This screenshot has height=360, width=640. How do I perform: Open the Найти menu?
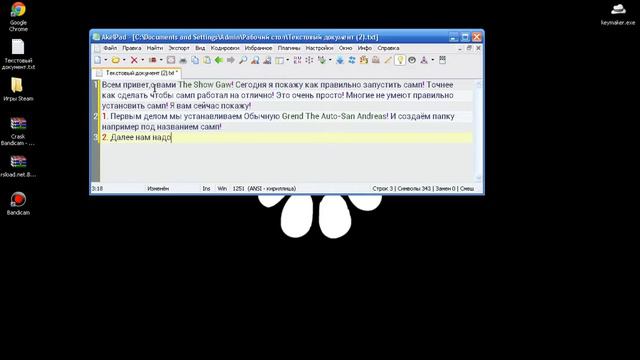pos(155,48)
